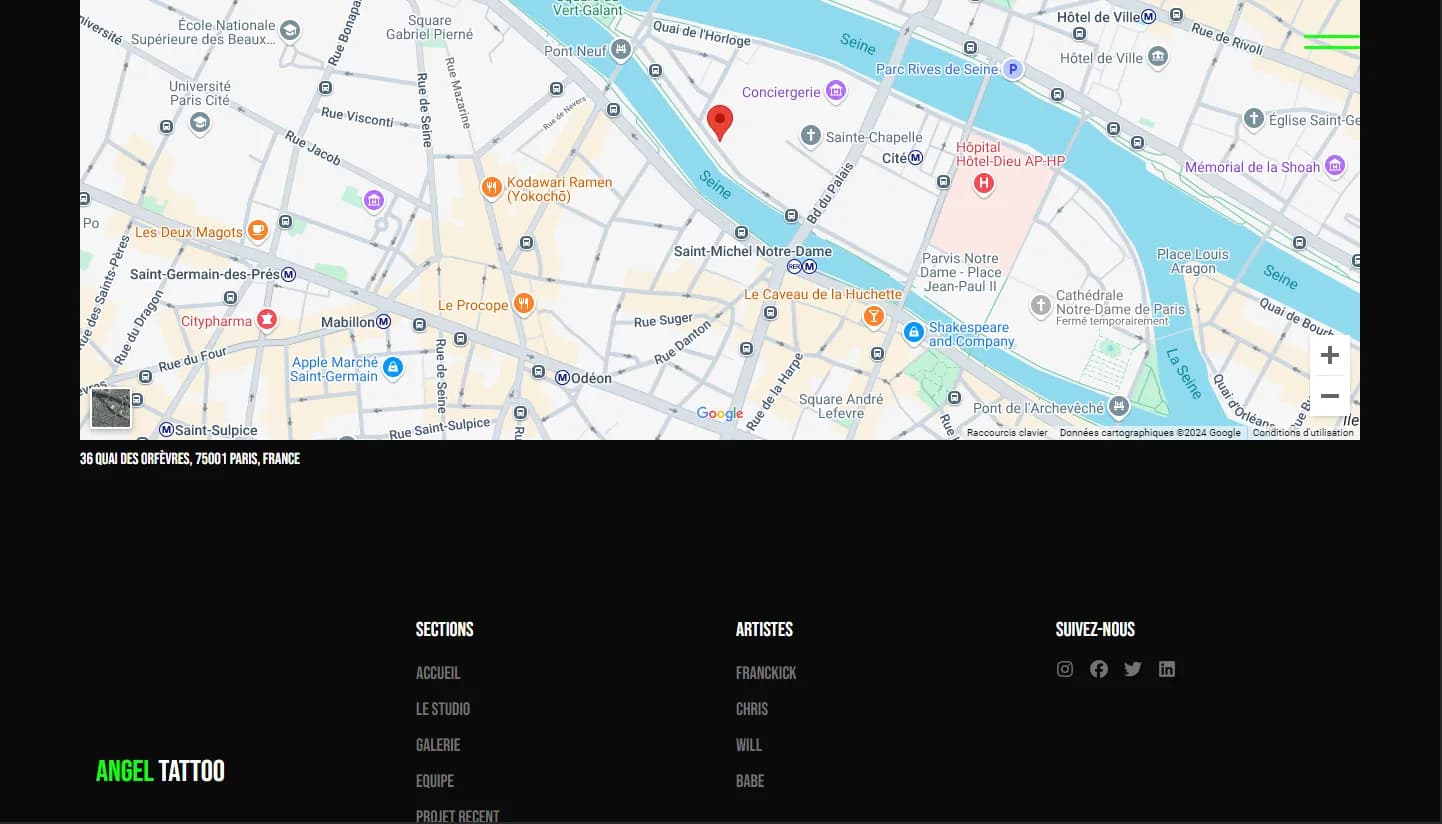The image size is (1442, 824).
Task: Open artist Will's page
Action: click(x=749, y=745)
